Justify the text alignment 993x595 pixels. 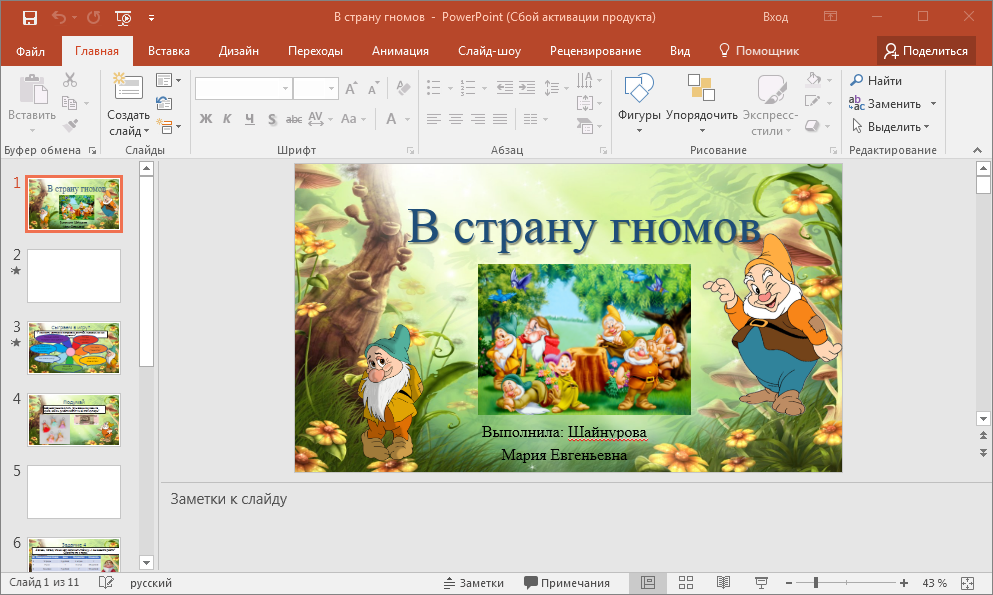coord(500,118)
